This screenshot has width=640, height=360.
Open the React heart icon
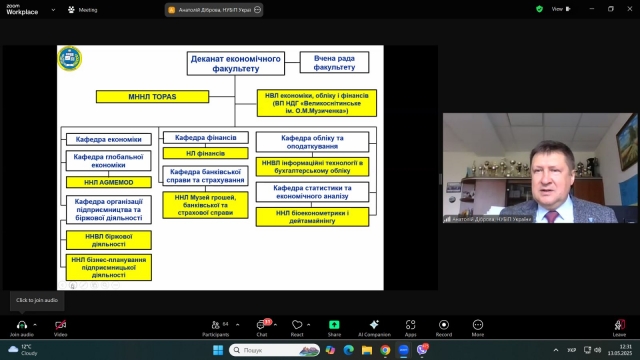tap(297, 325)
